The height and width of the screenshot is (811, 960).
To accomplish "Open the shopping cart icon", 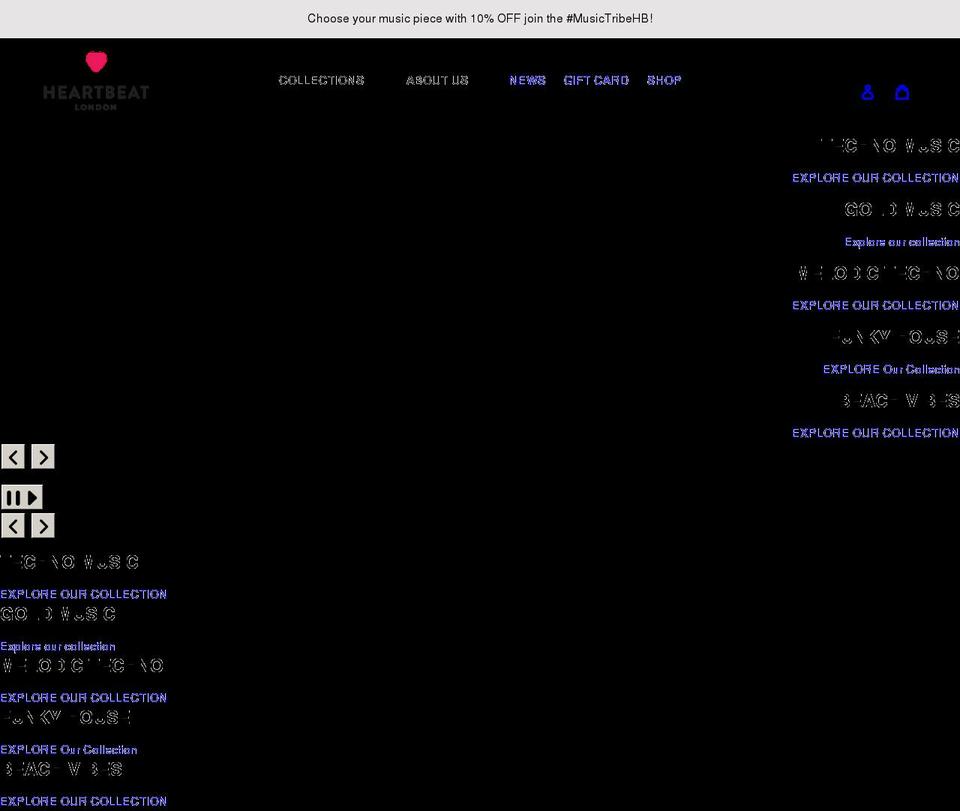I will [x=902, y=92].
